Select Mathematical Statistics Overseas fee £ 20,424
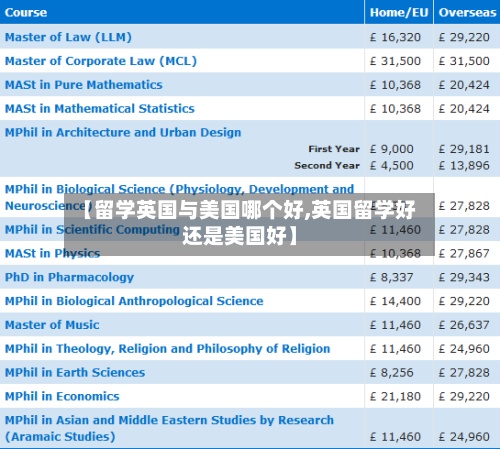 pyautogui.click(x=464, y=109)
